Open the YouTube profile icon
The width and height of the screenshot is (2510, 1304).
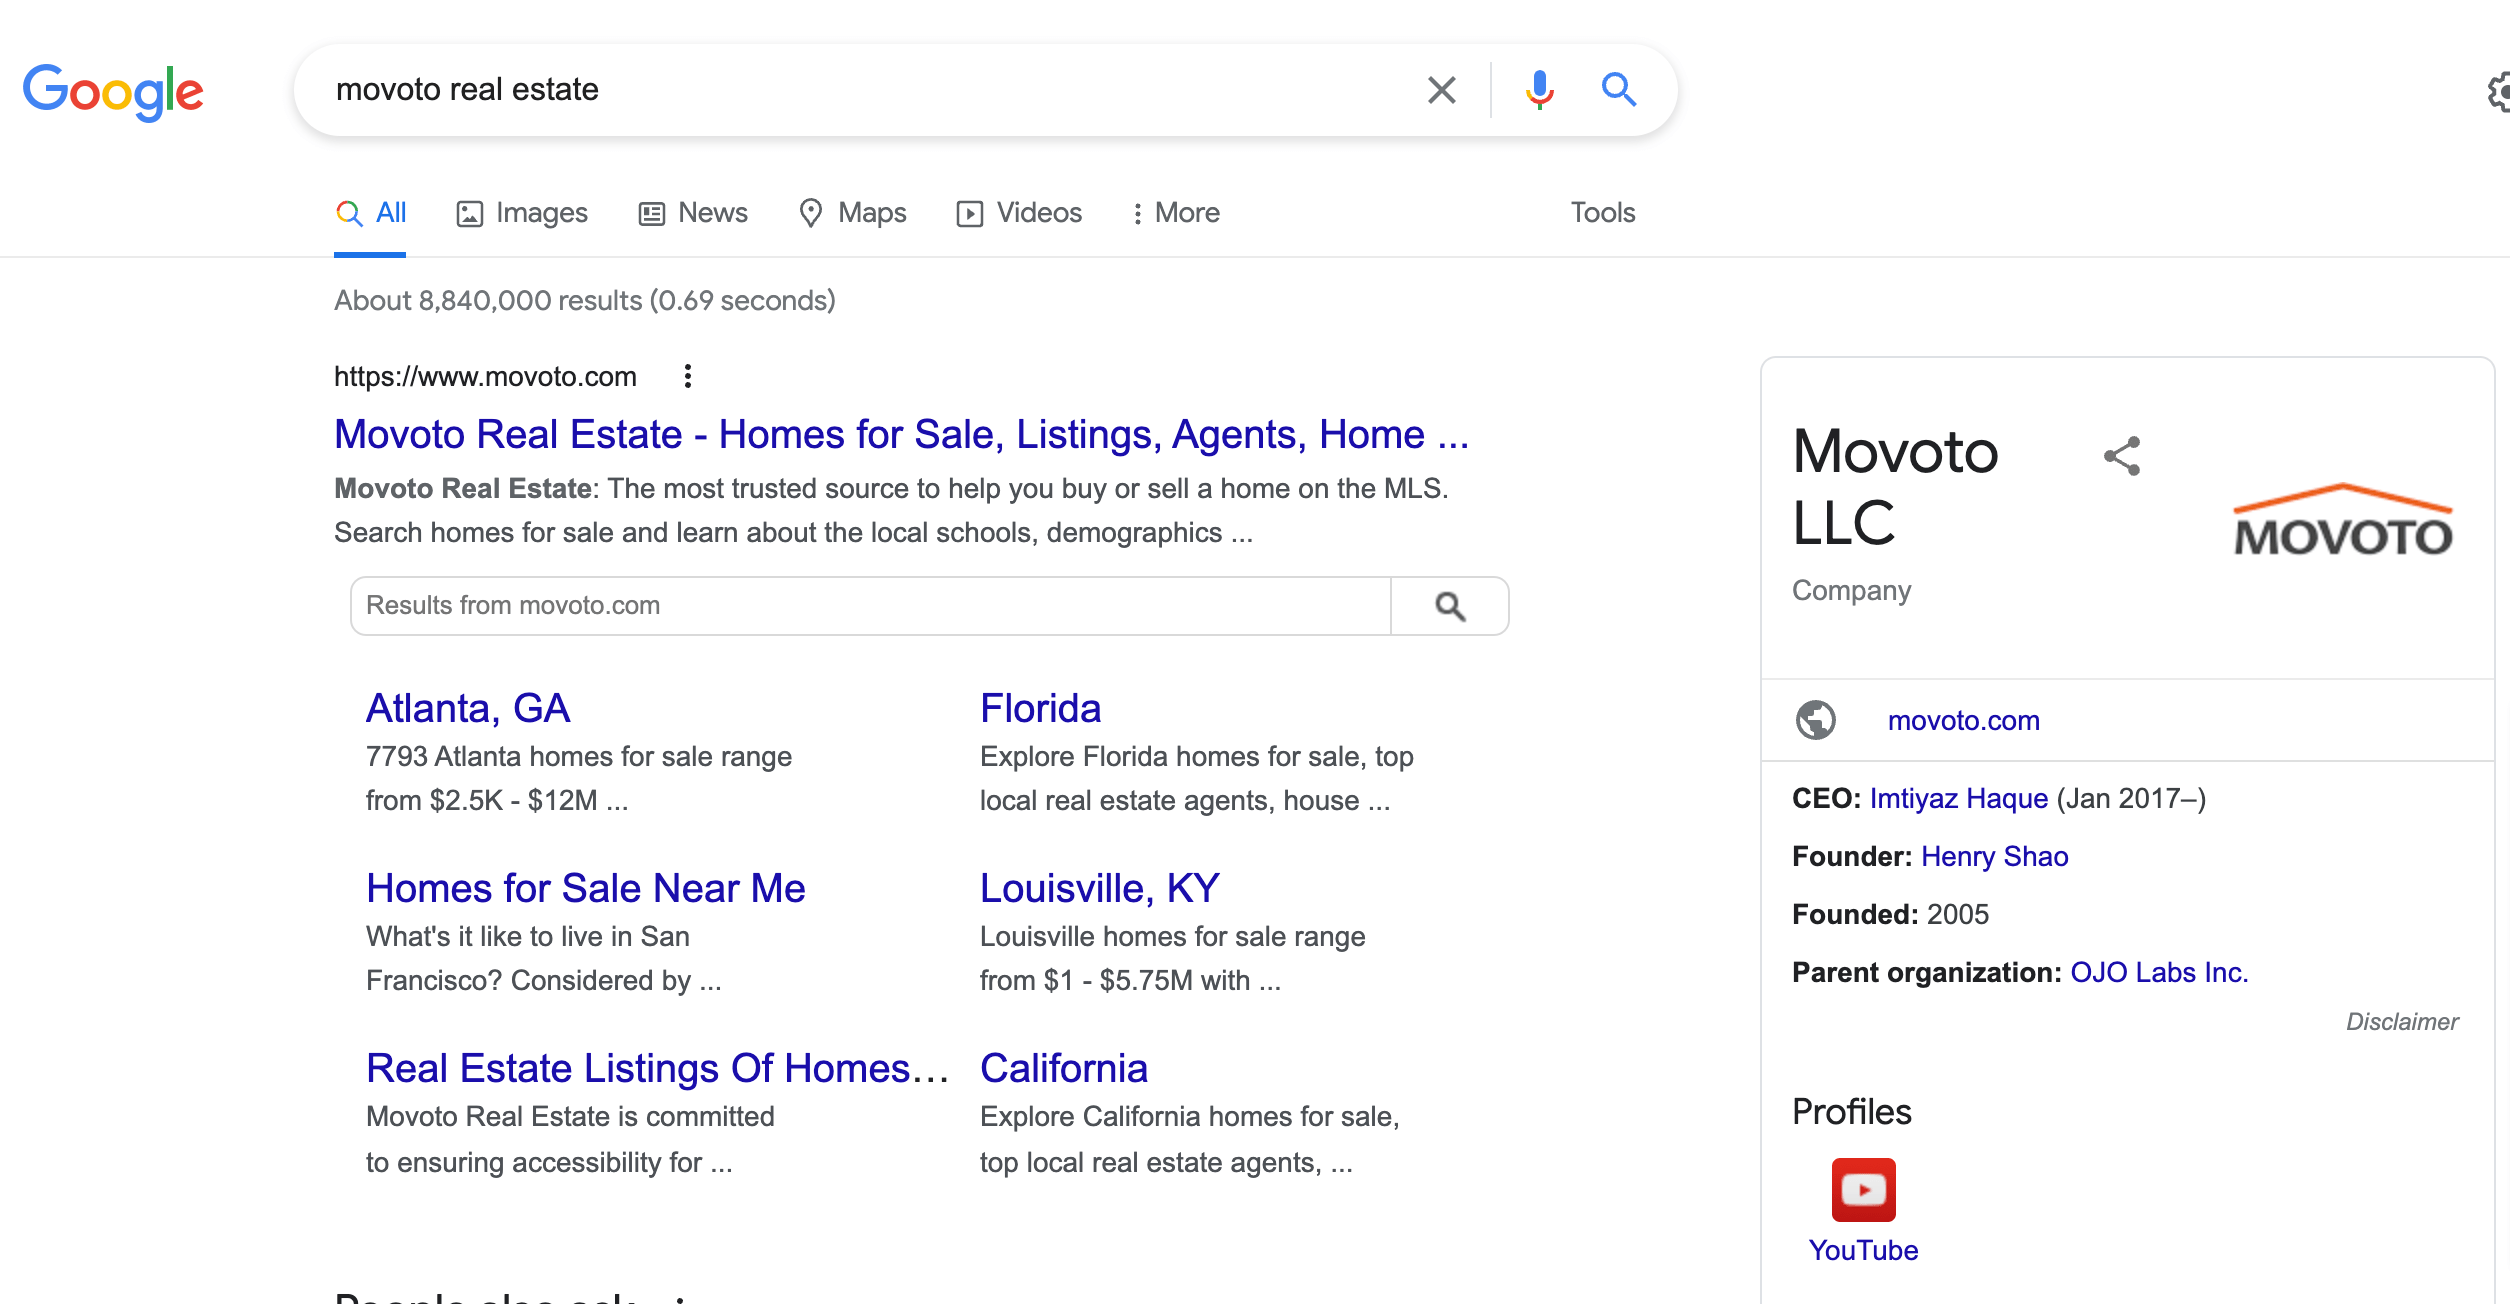pos(1863,1190)
